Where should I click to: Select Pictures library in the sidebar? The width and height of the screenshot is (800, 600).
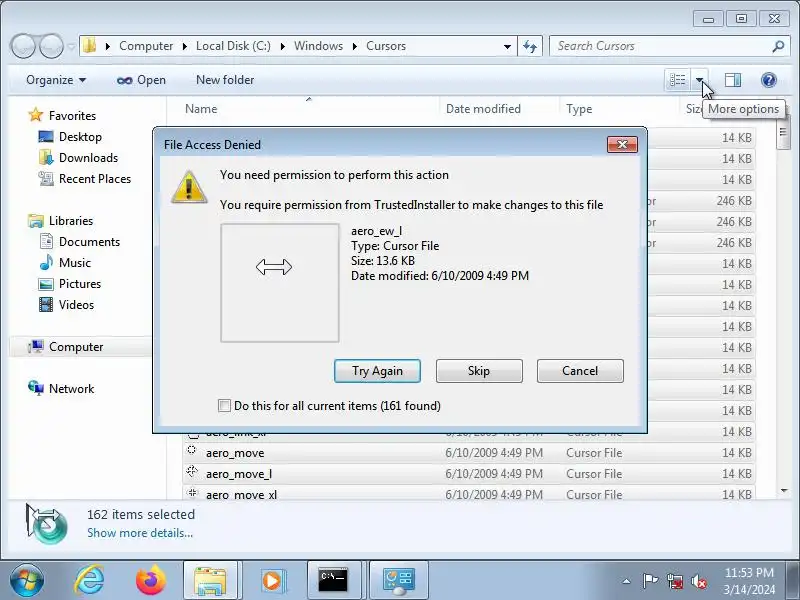coord(80,284)
